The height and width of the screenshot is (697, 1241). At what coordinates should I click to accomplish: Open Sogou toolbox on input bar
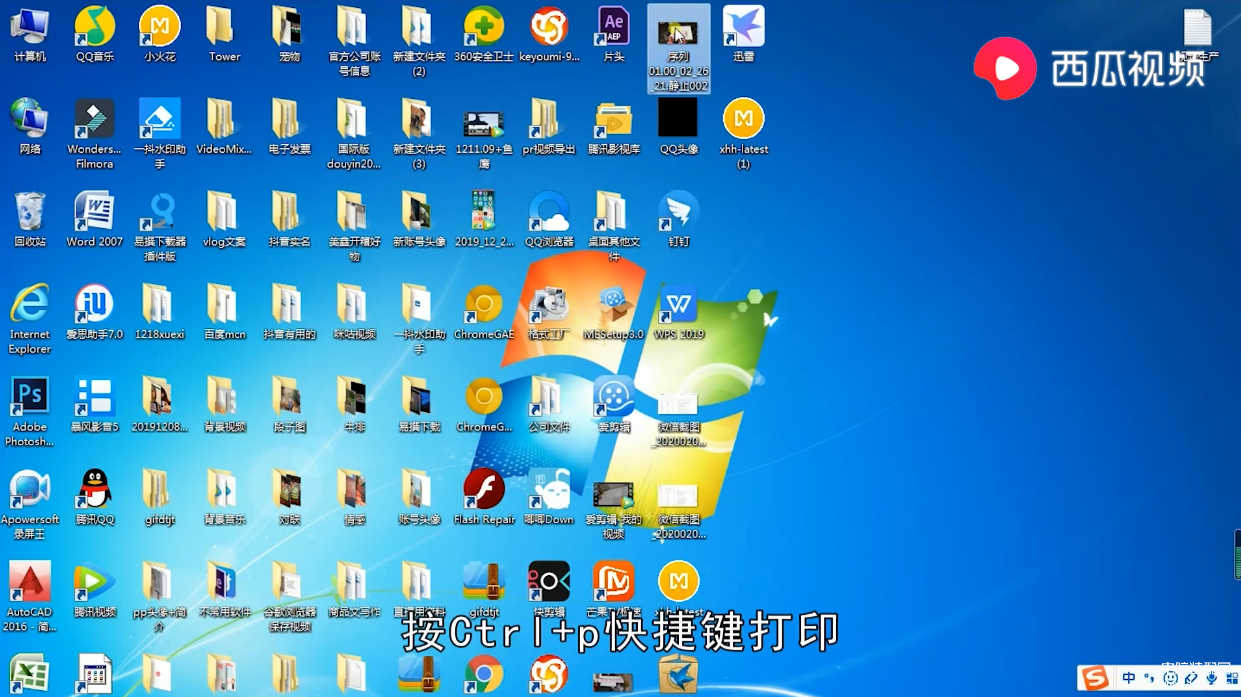1233,679
